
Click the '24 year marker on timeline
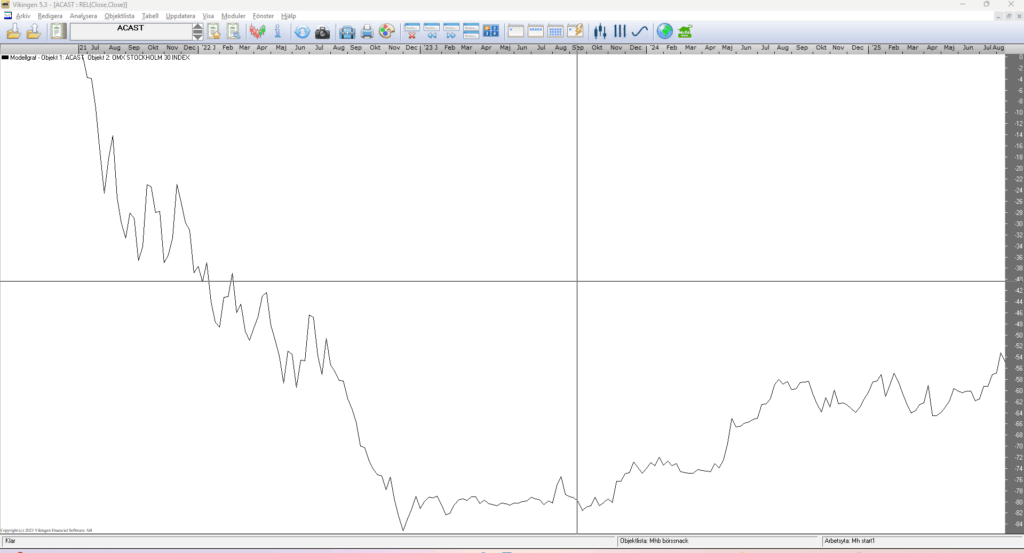[654, 48]
